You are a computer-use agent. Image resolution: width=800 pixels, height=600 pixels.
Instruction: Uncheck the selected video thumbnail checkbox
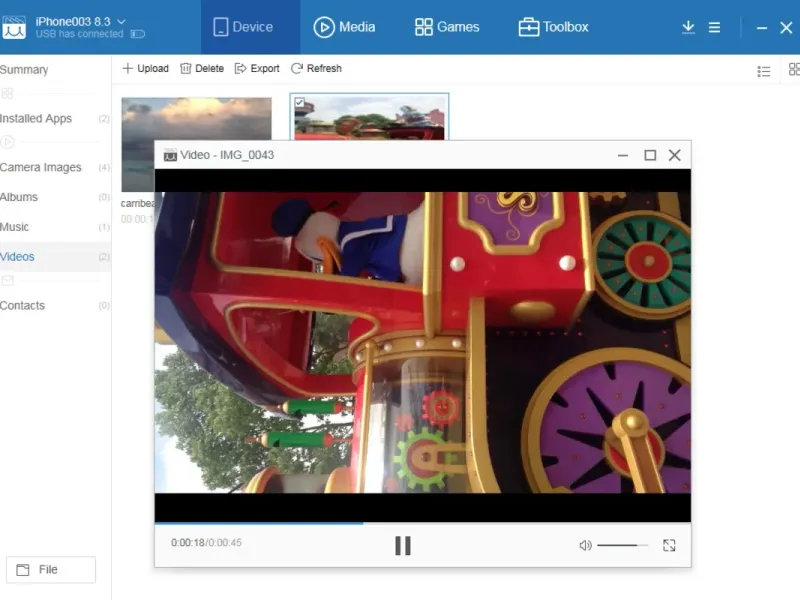click(299, 103)
